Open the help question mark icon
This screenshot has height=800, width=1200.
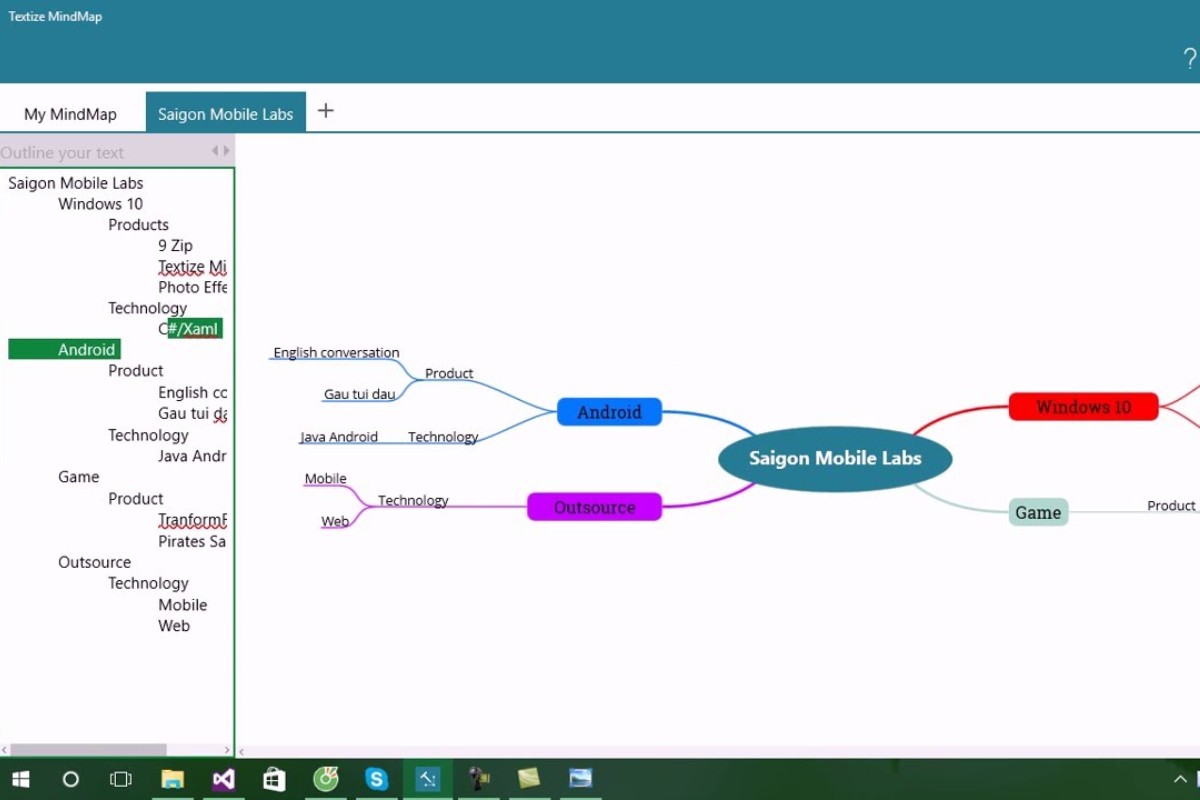click(x=1189, y=58)
